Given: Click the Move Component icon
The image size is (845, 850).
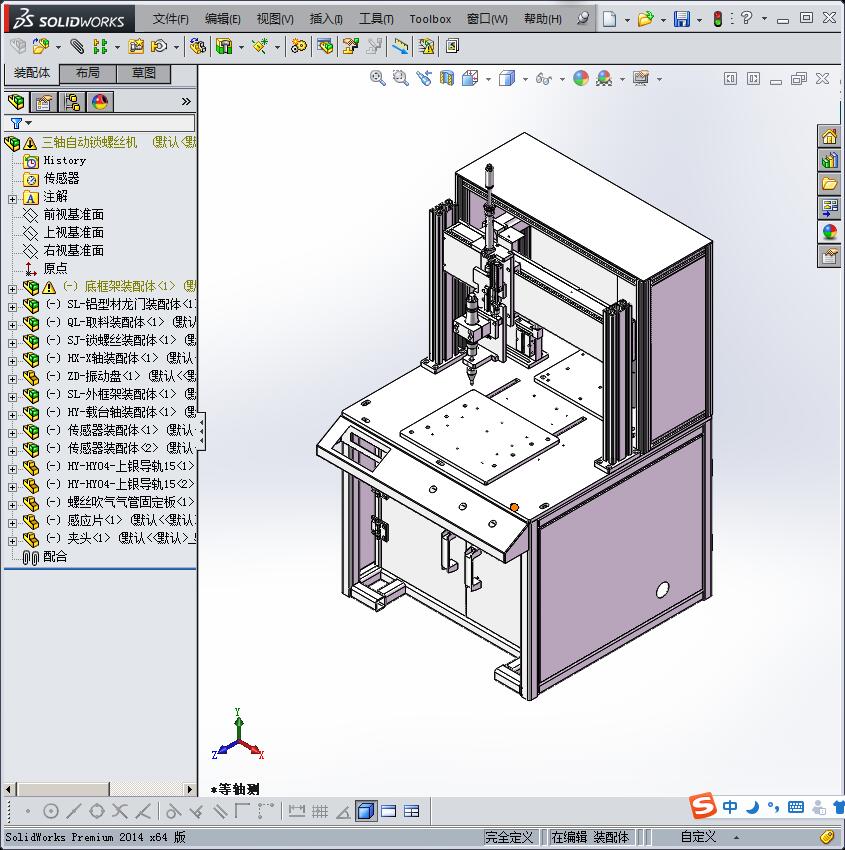Looking at the screenshot, I should [159, 47].
